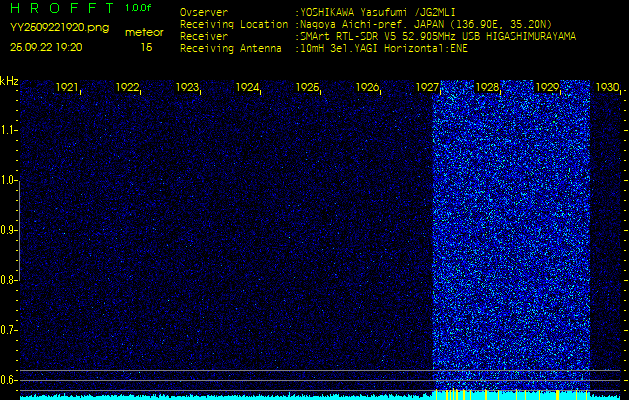Viewport: 629px width, 400px height.
Task: Click the 1921 time marker
Action: coord(67,87)
